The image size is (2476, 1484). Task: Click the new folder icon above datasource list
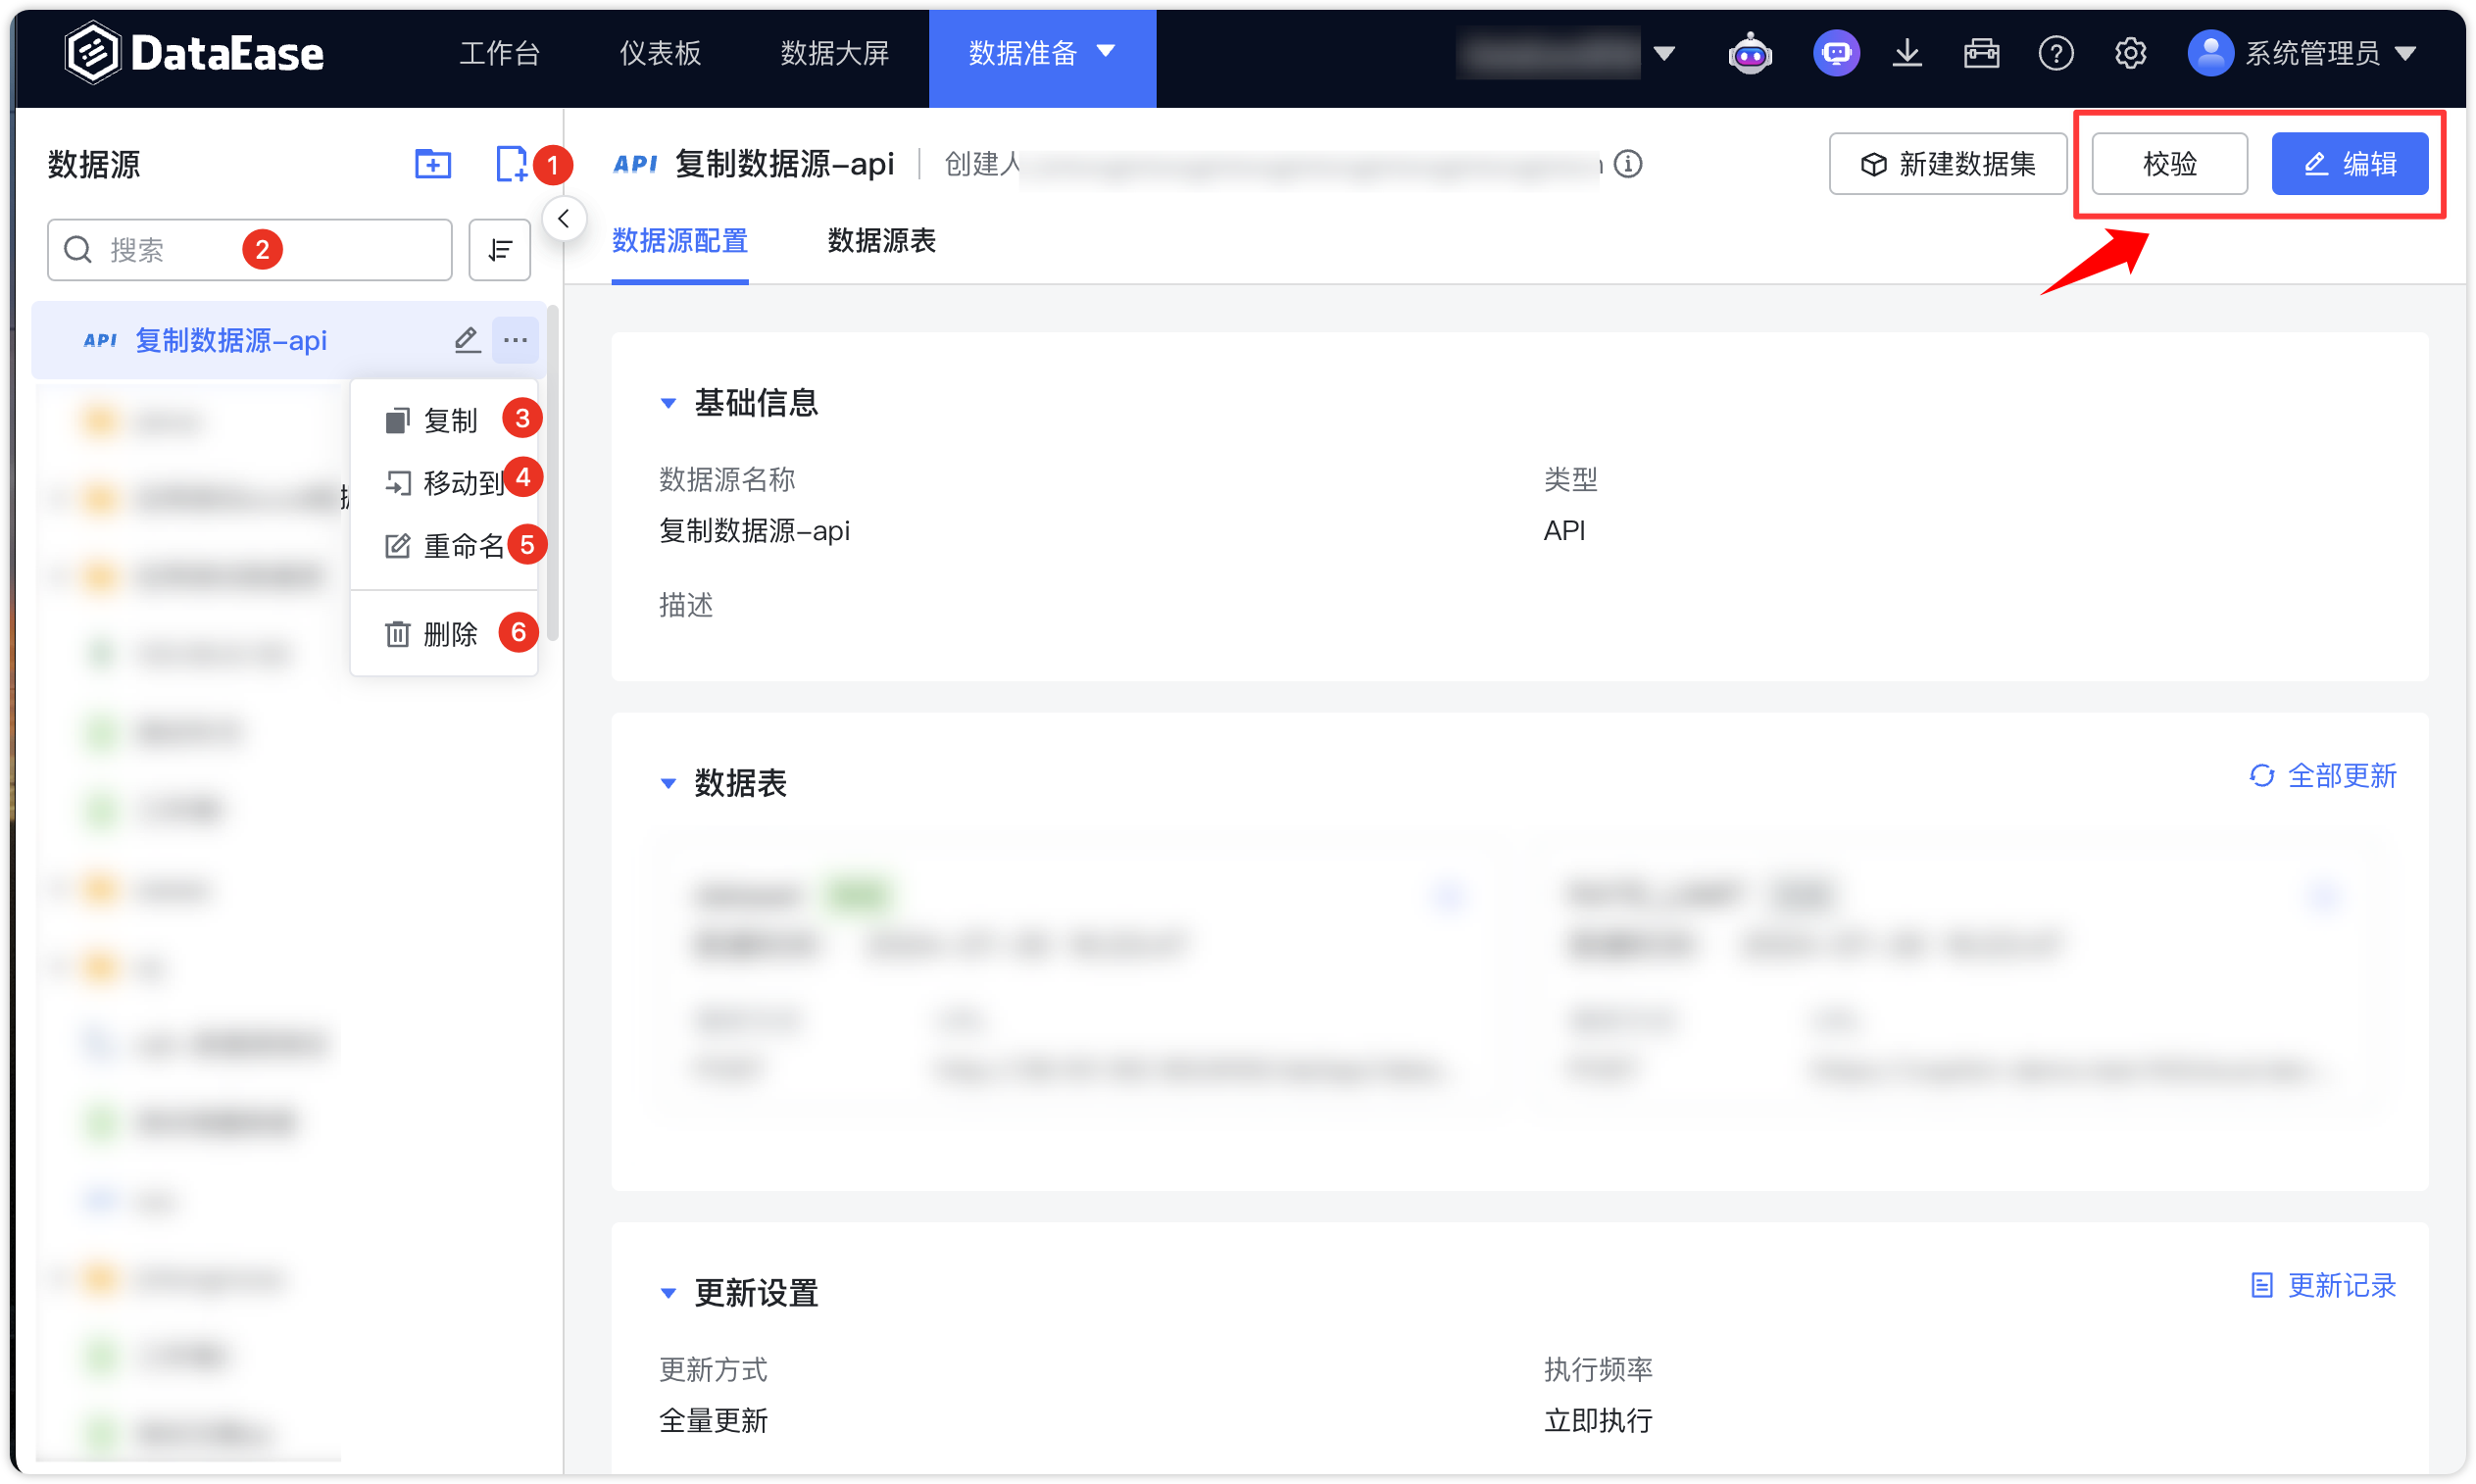point(433,164)
